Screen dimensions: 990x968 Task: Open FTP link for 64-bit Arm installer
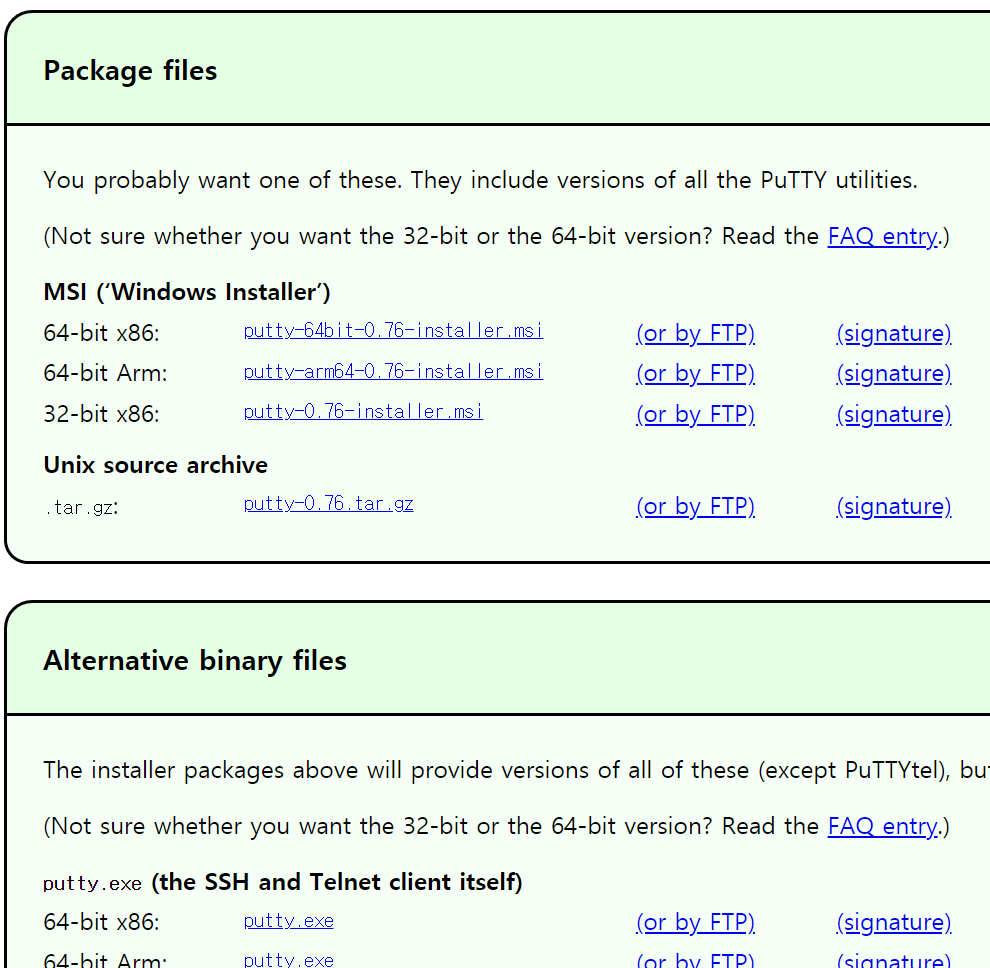tap(694, 373)
